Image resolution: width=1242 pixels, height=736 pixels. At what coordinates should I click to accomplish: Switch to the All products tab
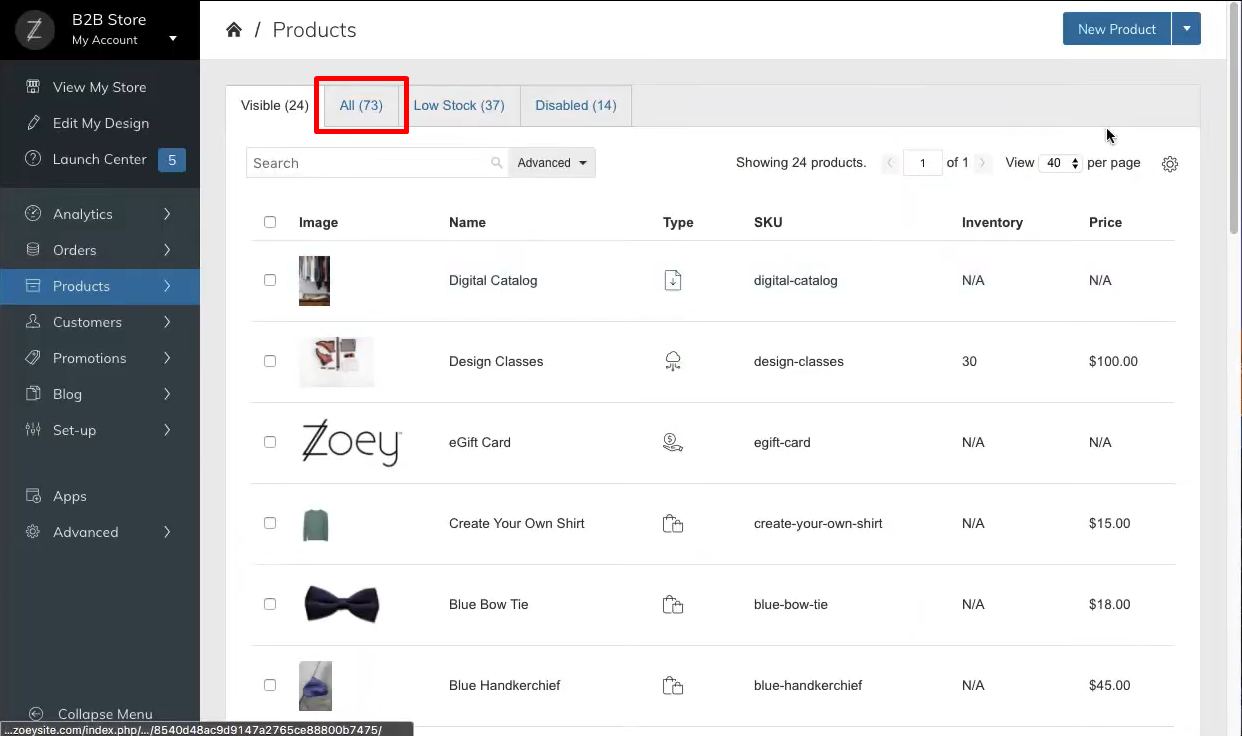tap(361, 105)
